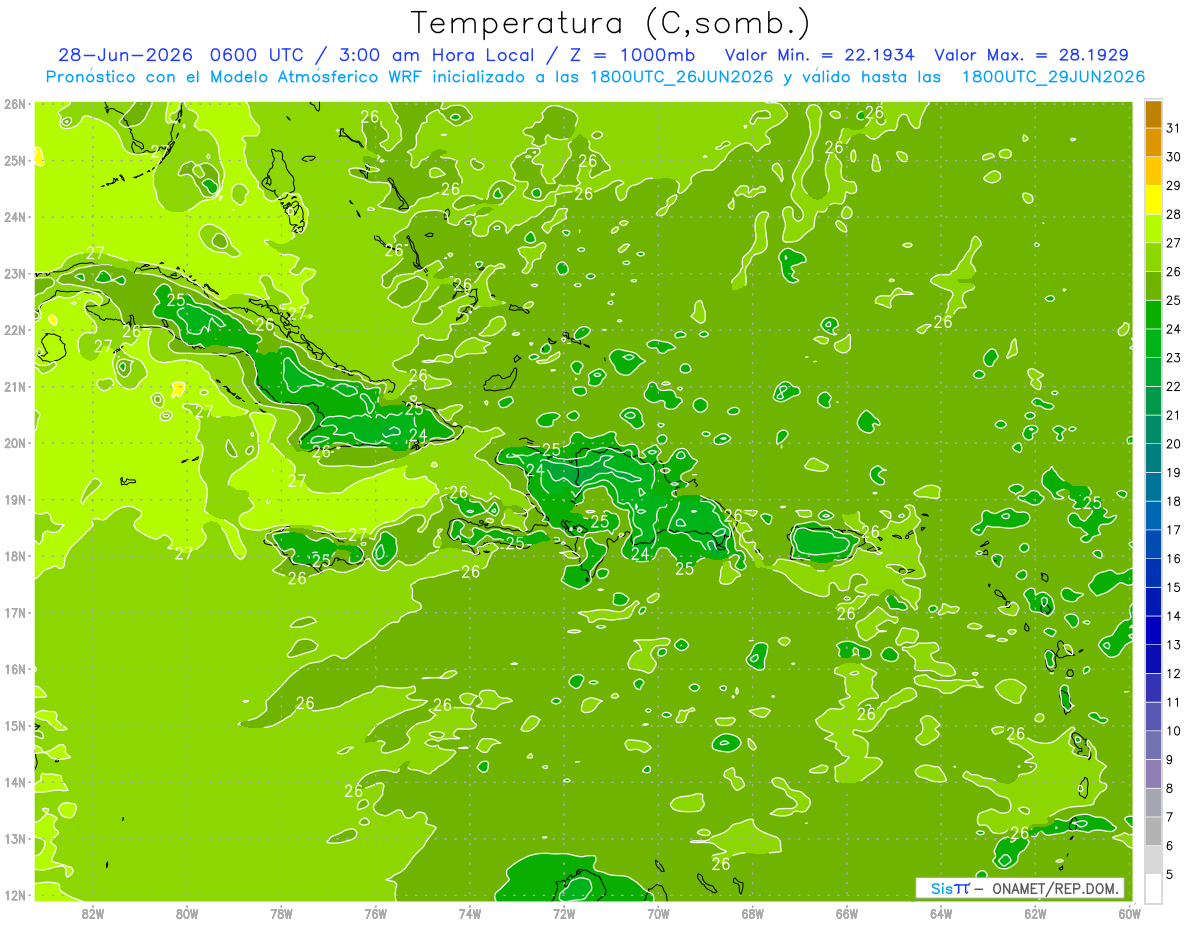Click the 12N latitude axis label

tap(14, 895)
